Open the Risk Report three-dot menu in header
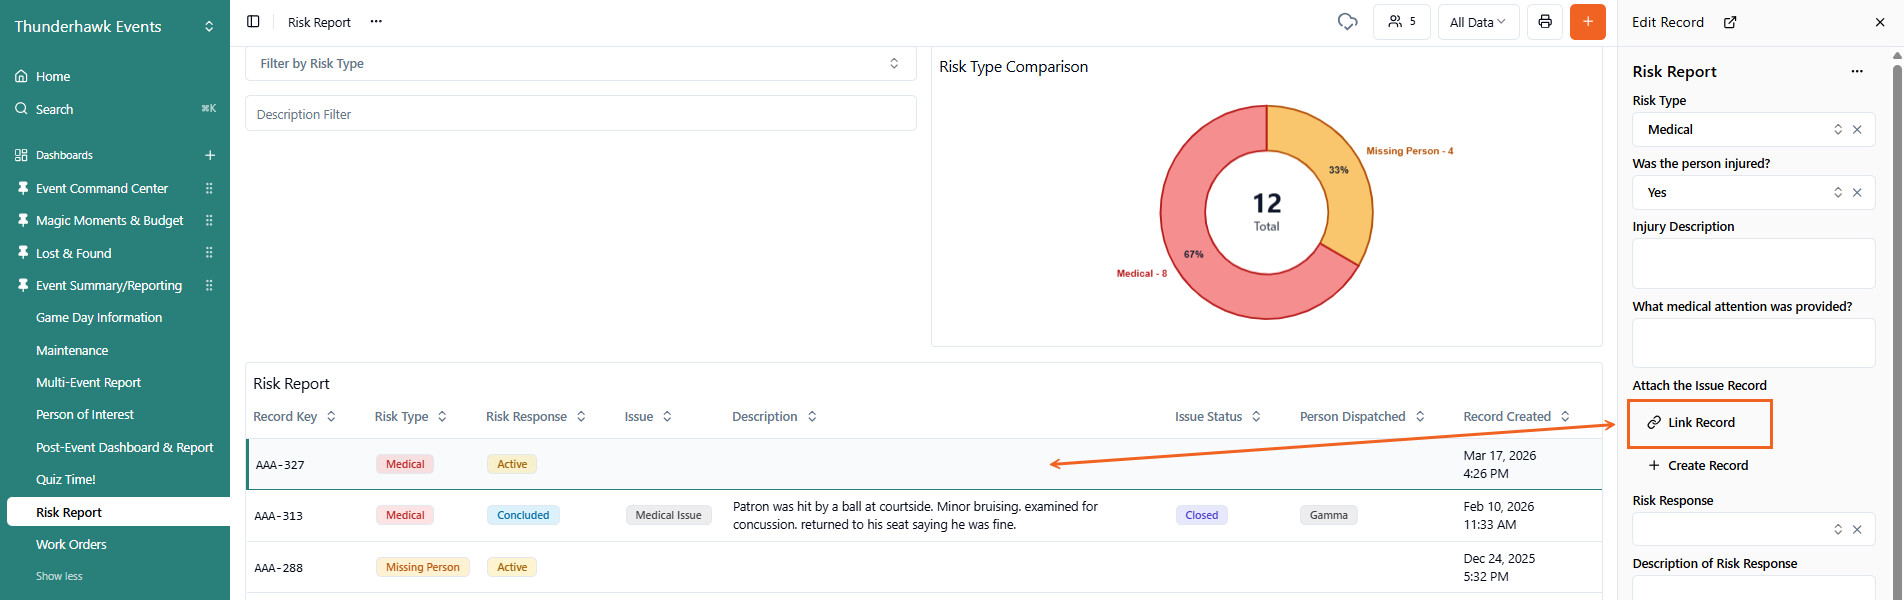This screenshot has height=600, width=1904. pyautogui.click(x=376, y=22)
